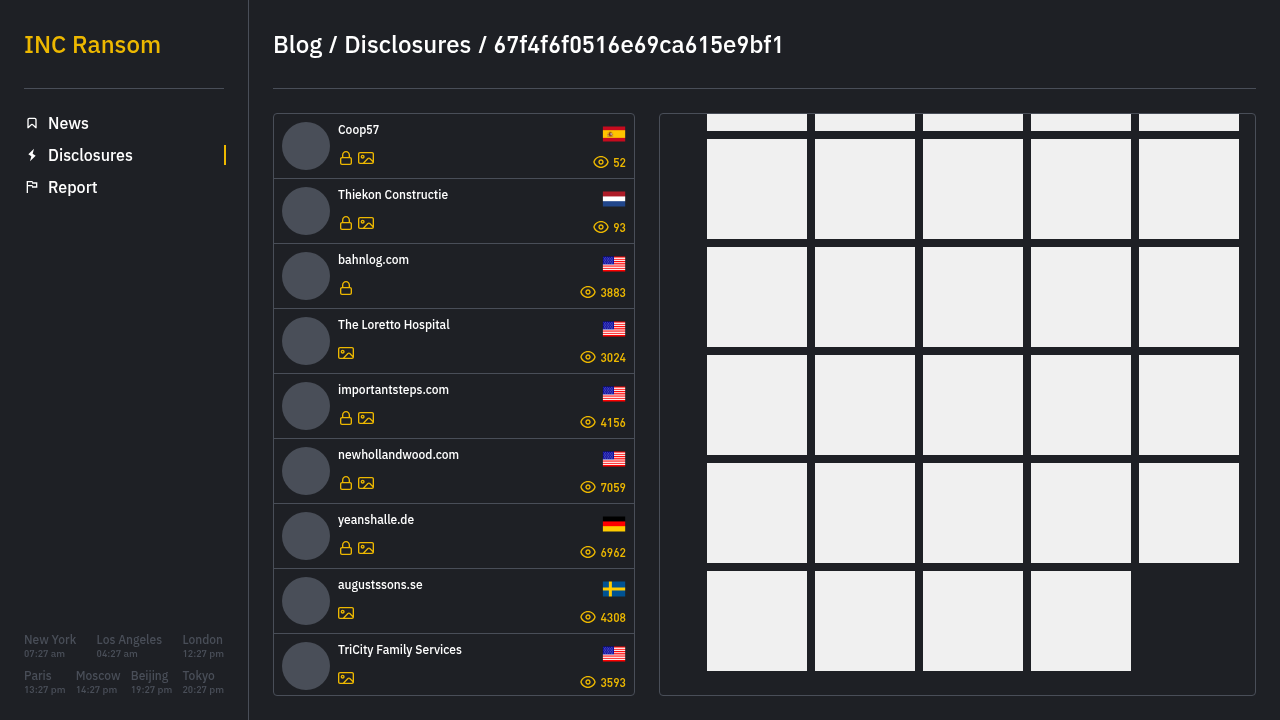Viewport: 1280px width, 720px height.
Task: Click the London clock in sidebar
Action: [203, 646]
